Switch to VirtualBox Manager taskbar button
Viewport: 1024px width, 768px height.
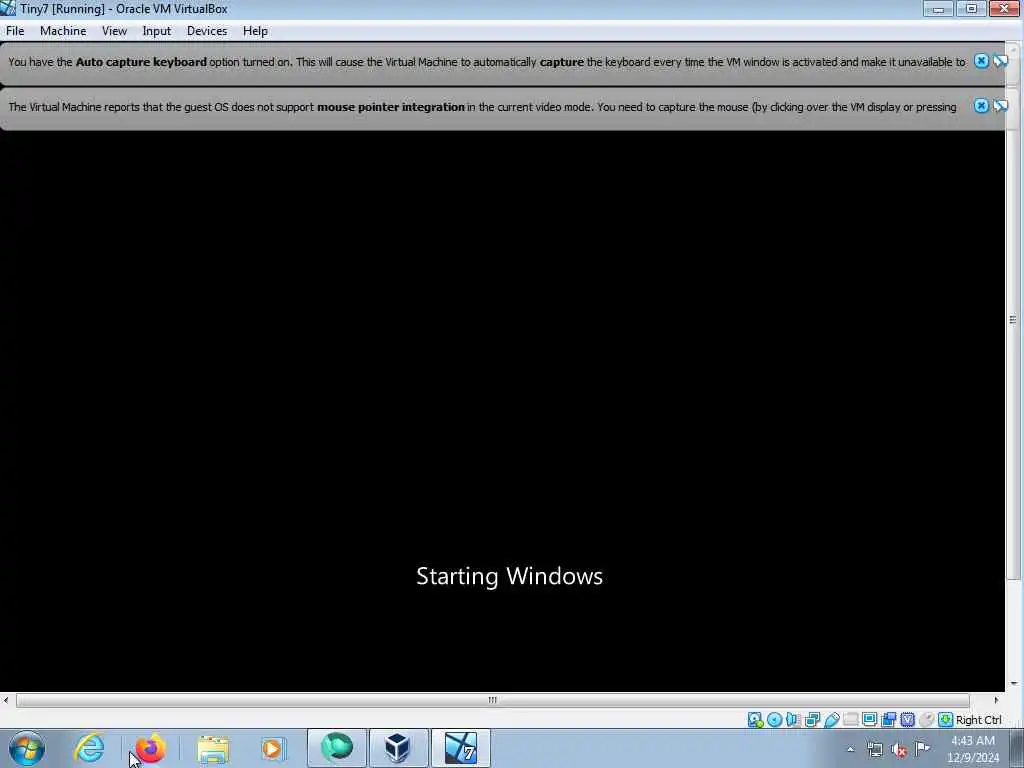398,748
